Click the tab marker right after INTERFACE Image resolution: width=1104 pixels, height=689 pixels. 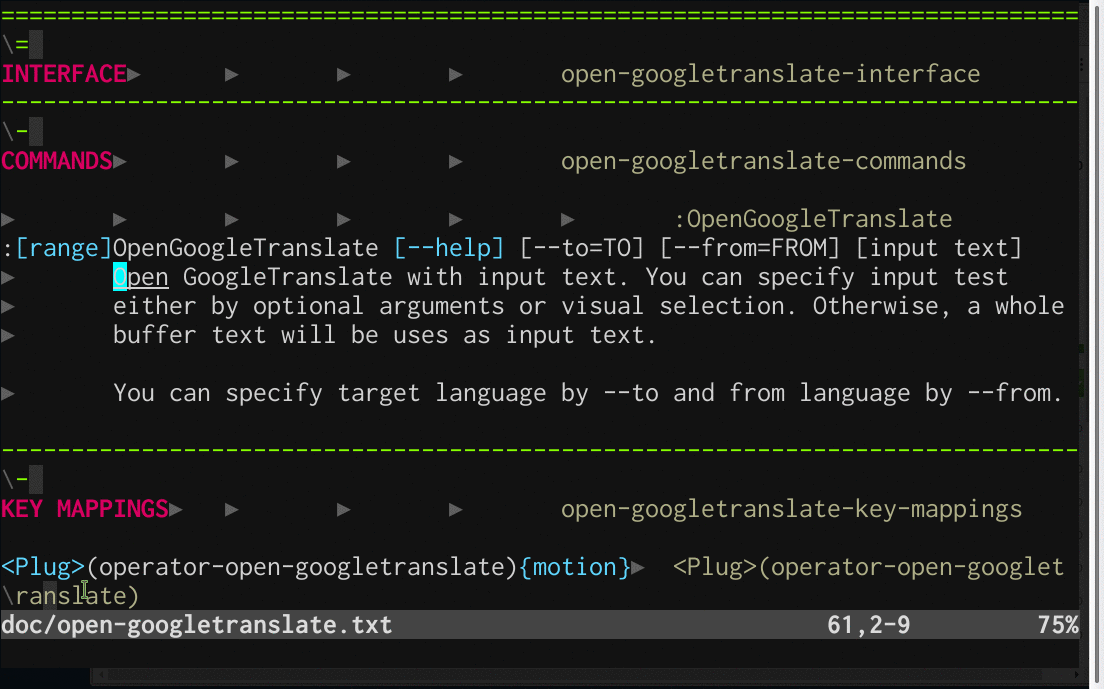(134, 75)
